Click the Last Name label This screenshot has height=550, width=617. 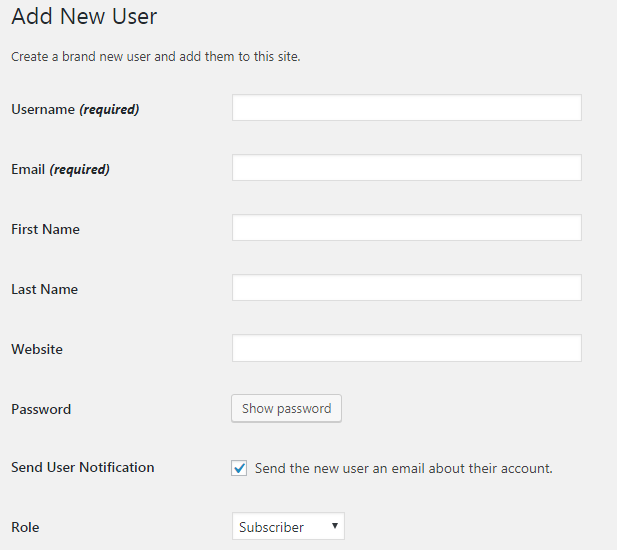pyautogui.click(x=44, y=289)
